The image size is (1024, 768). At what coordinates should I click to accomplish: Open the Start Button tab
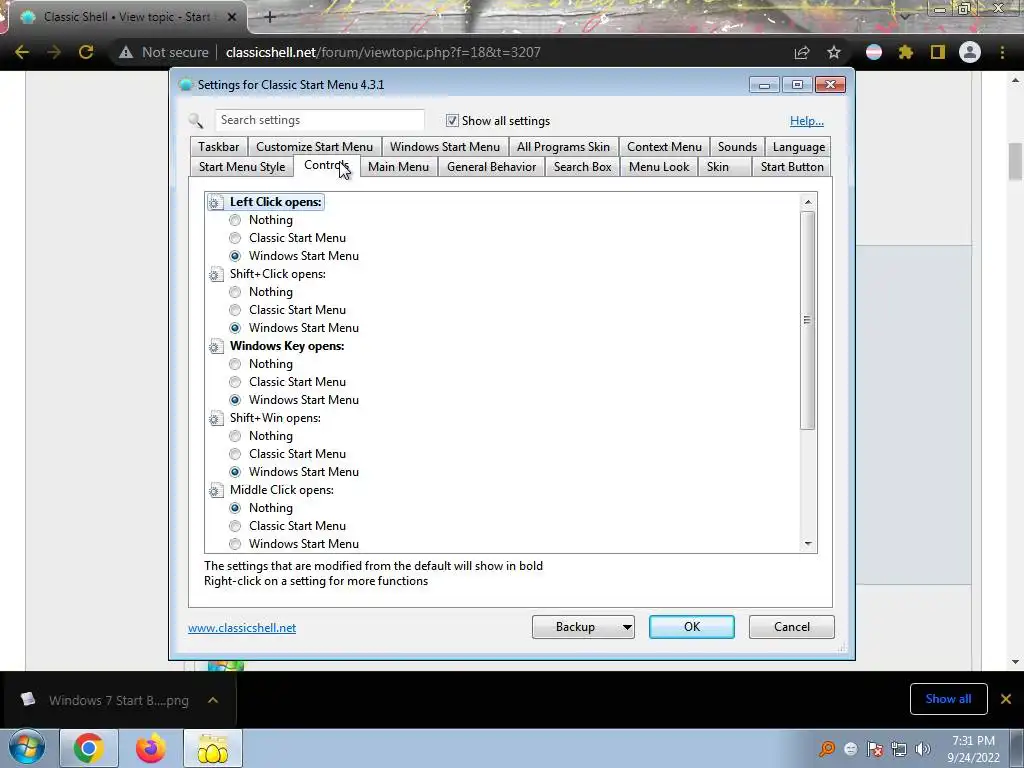792,167
